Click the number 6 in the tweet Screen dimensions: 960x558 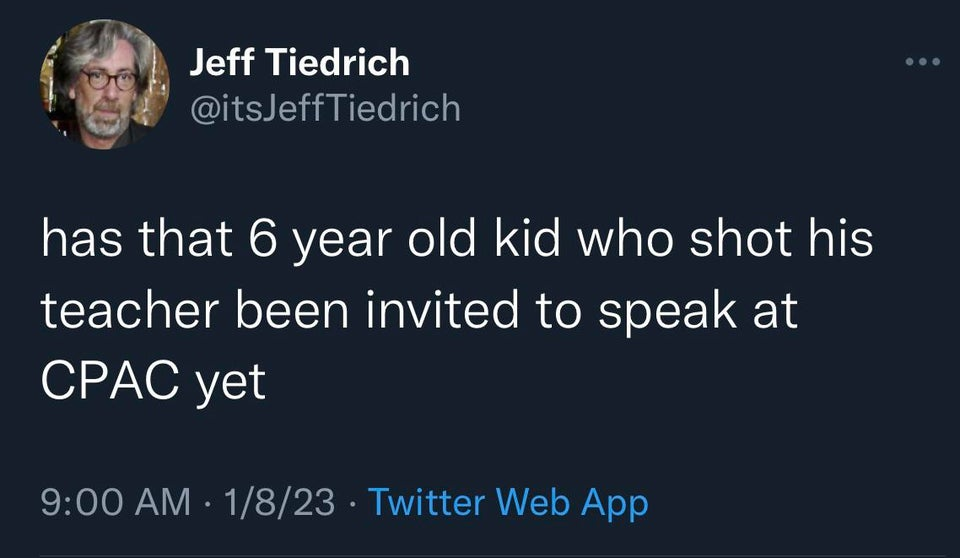263,239
